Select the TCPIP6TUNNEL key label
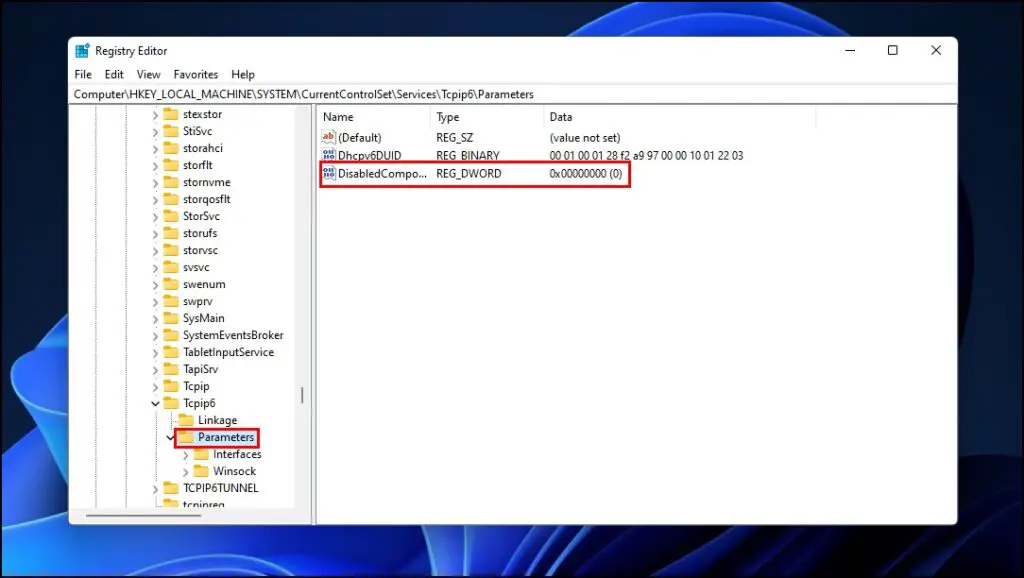1024x578 pixels. (x=221, y=488)
